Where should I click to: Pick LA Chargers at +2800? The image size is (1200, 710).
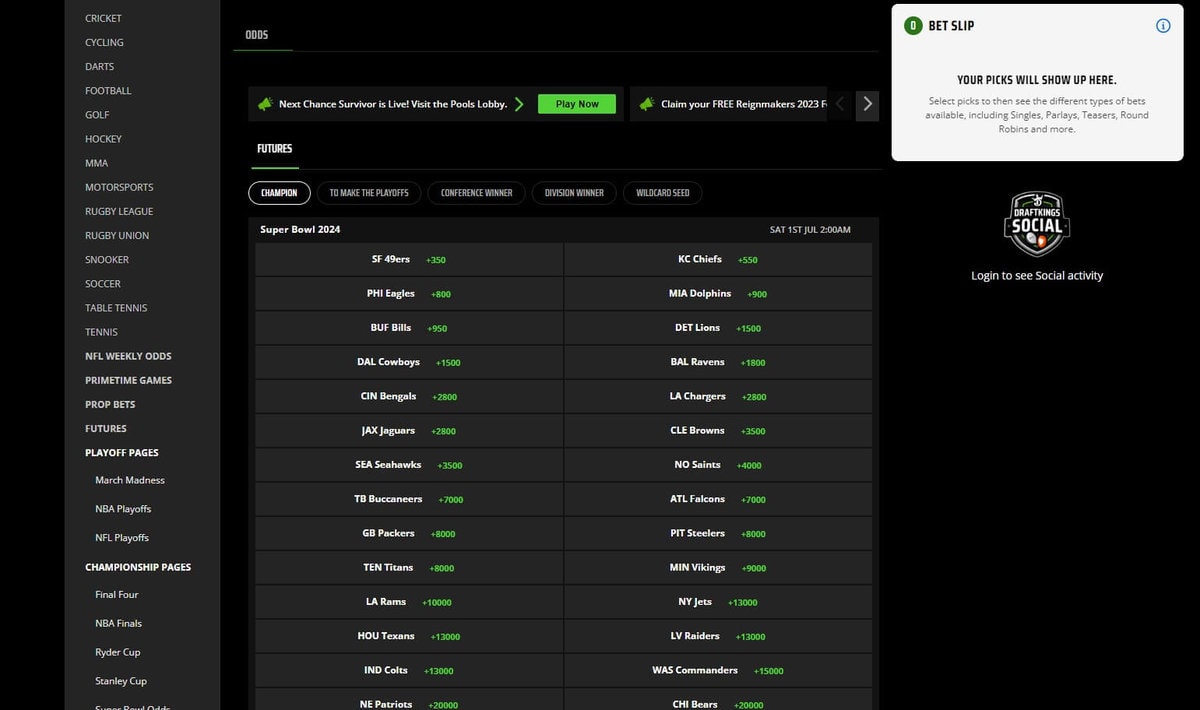[x=718, y=396]
